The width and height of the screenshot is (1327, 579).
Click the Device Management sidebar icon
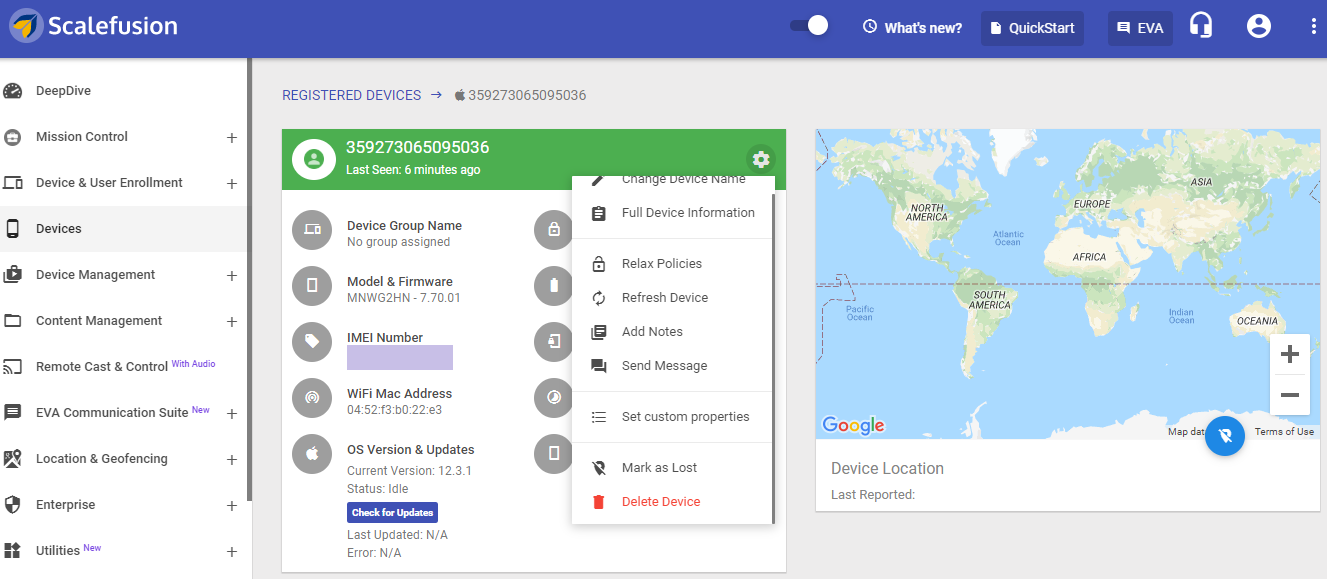[13, 275]
